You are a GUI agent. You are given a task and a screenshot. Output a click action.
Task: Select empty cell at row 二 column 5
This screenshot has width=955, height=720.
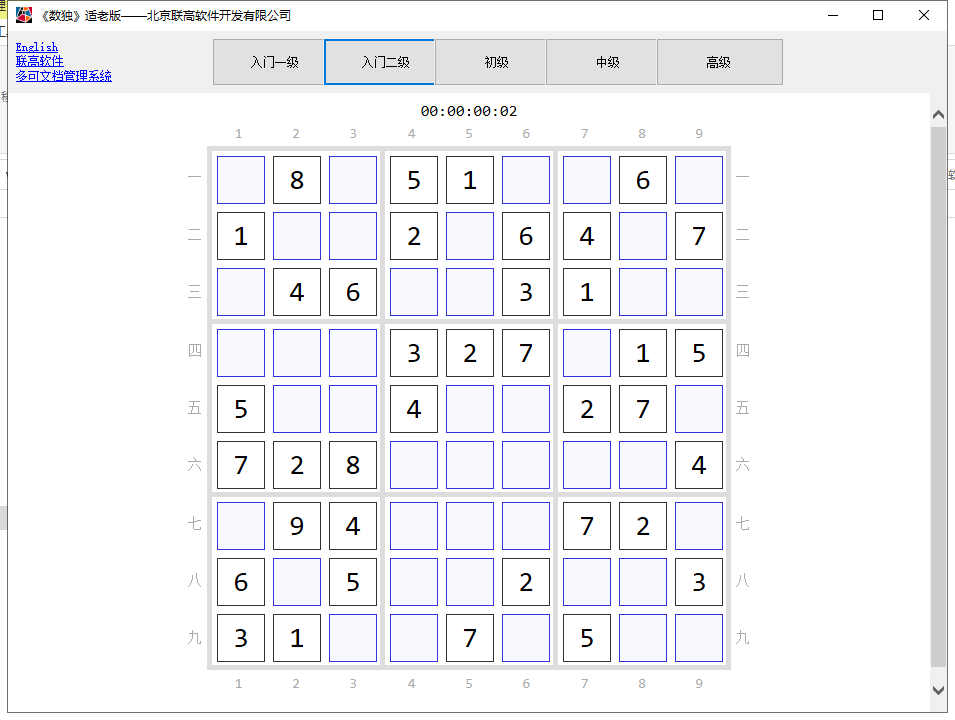tap(470, 236)
